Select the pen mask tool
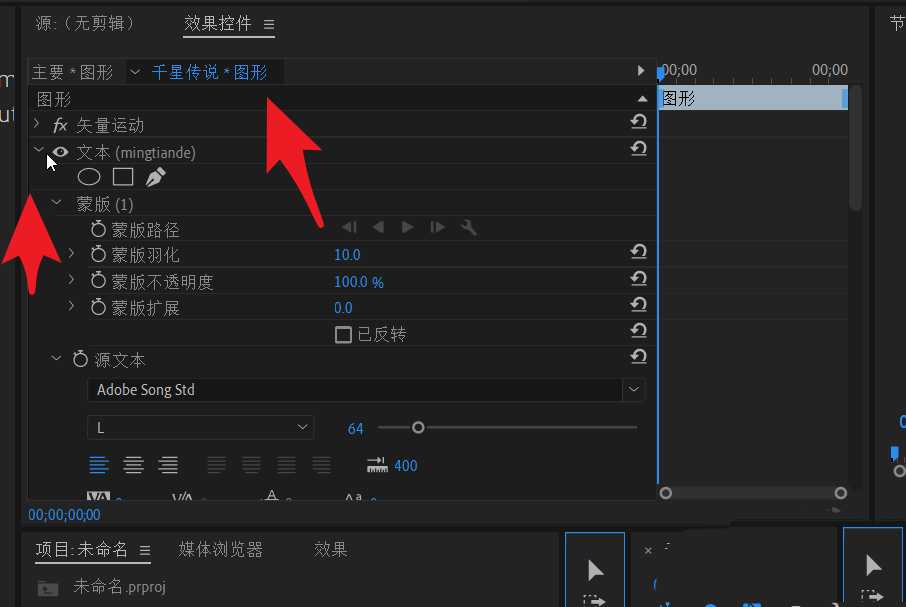Viewport: 906px width, 607px height. click(155, 177)
